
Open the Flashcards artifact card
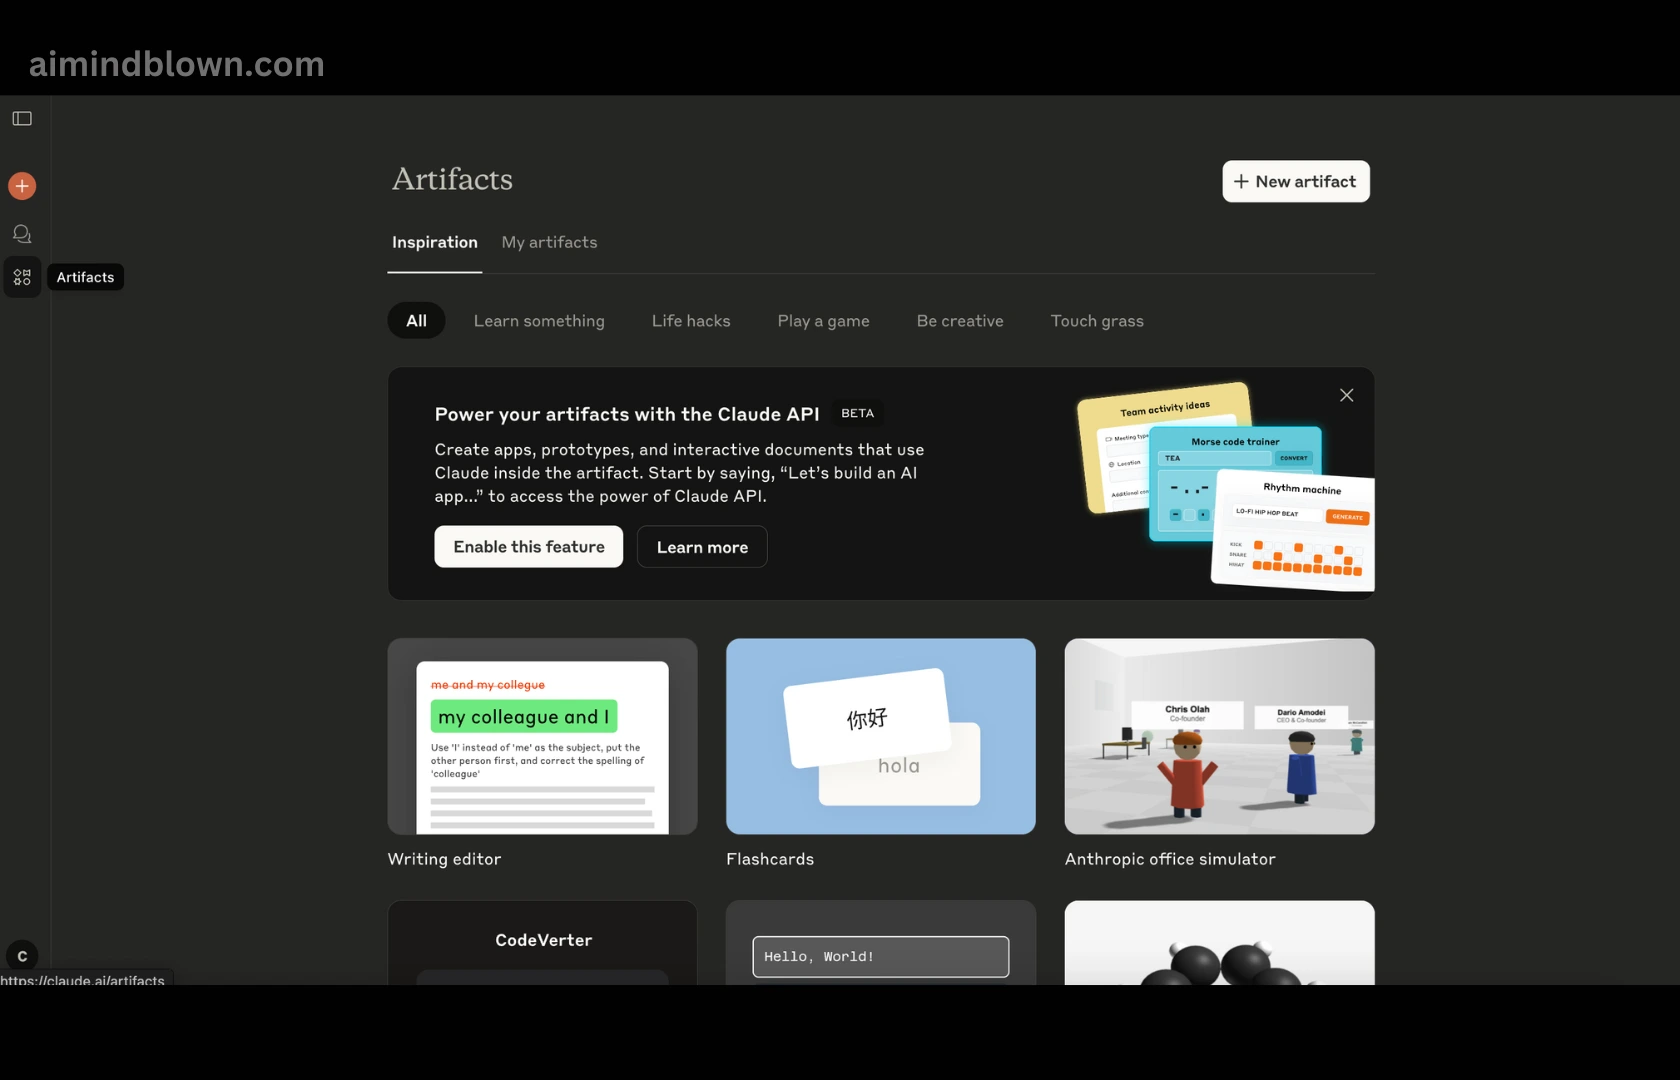tap(880, 737)
